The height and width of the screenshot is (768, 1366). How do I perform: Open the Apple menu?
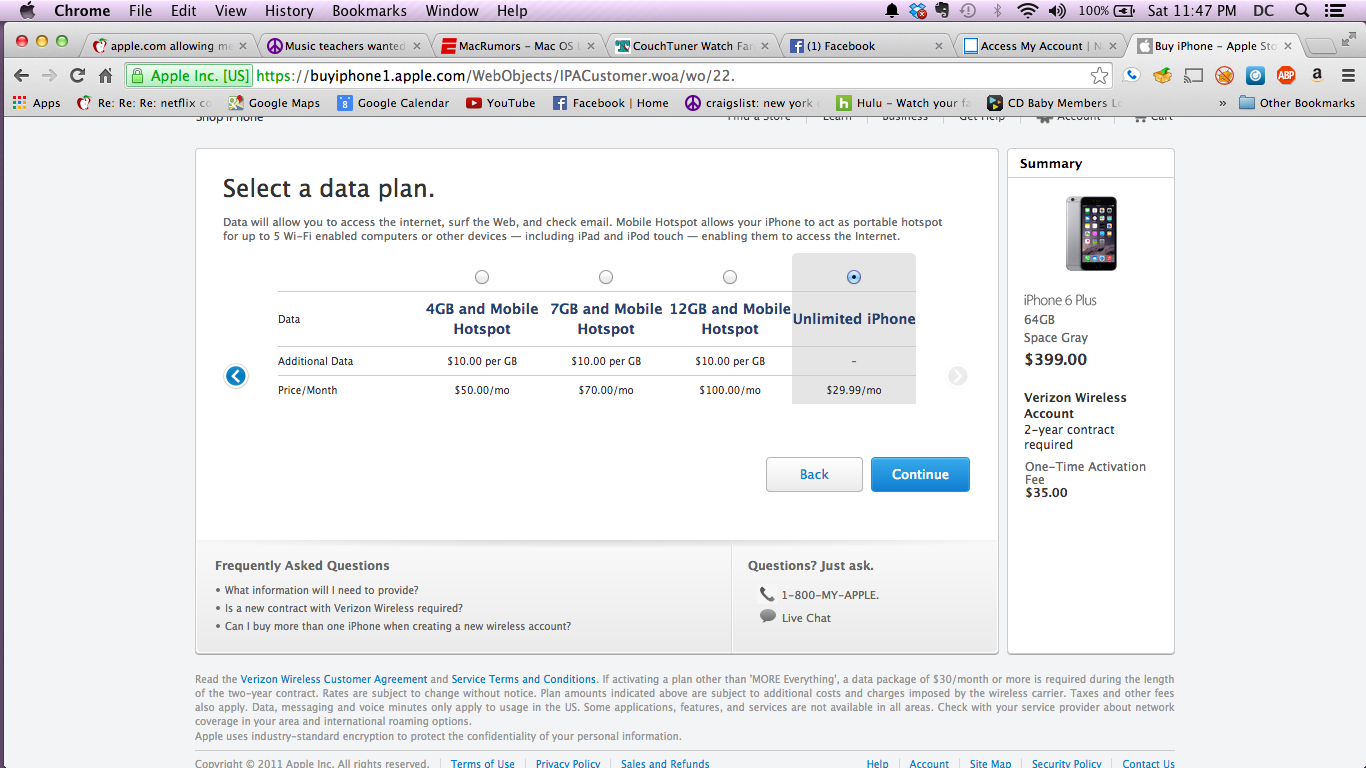pos(27,11)
